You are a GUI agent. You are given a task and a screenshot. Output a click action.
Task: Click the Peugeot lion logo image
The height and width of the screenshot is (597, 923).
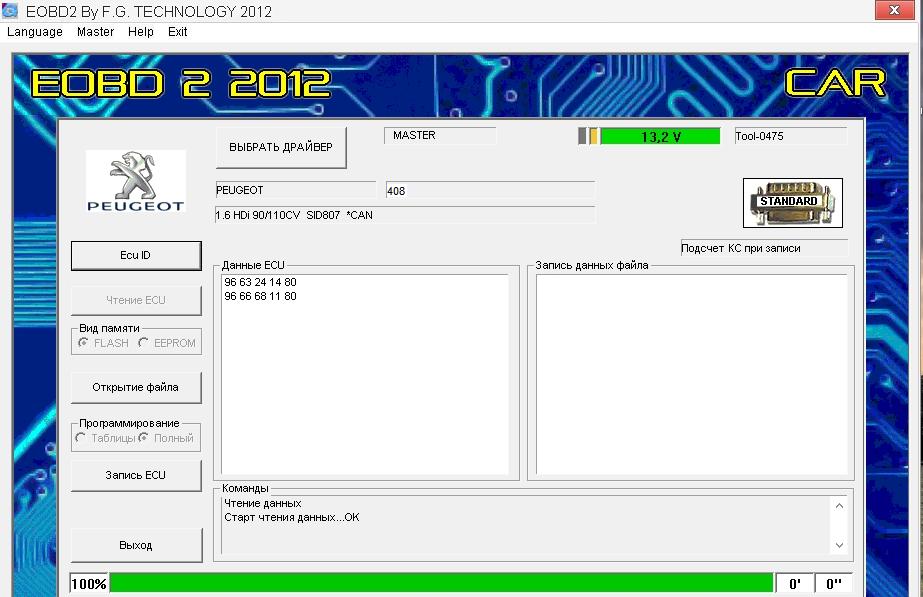pos(136,181)
